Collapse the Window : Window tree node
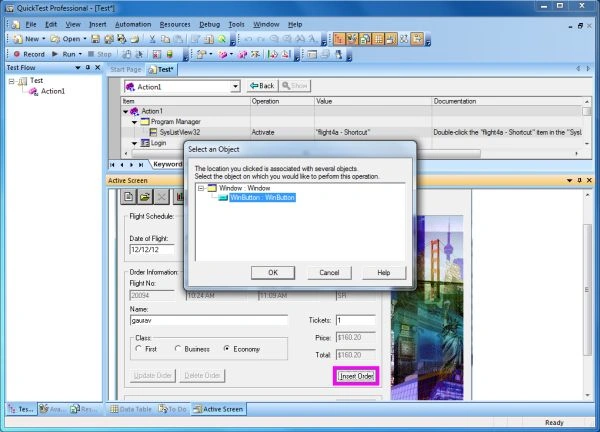 click(201, 188)
